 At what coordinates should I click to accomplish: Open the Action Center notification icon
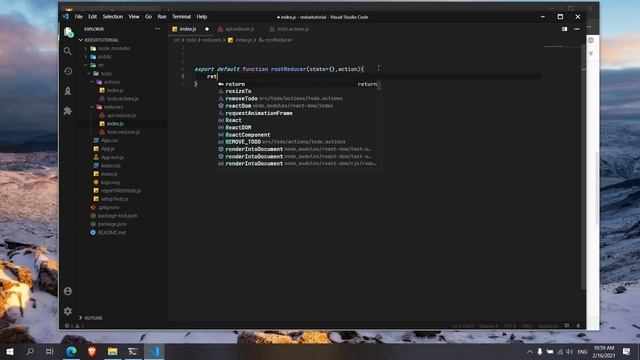pos(626,351)
